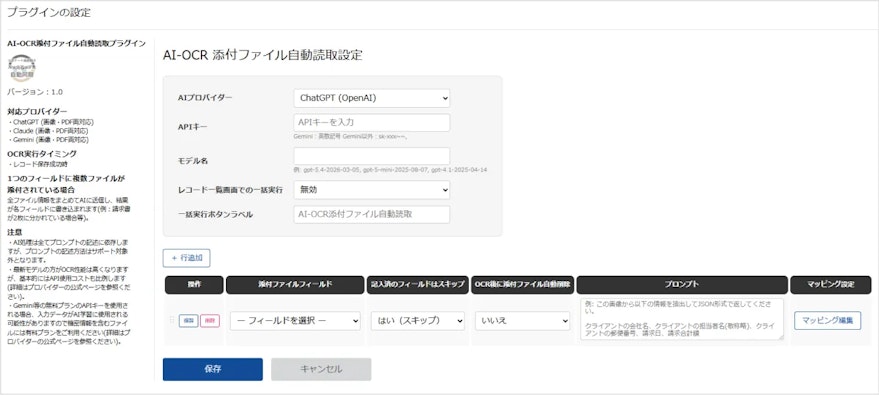
Task: Open the はい（スキップ） dropdown
Action: coord(418,321)
